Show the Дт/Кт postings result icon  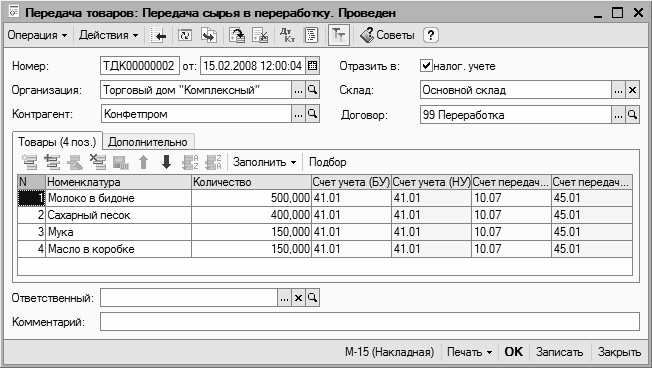[x=287, y=36]
